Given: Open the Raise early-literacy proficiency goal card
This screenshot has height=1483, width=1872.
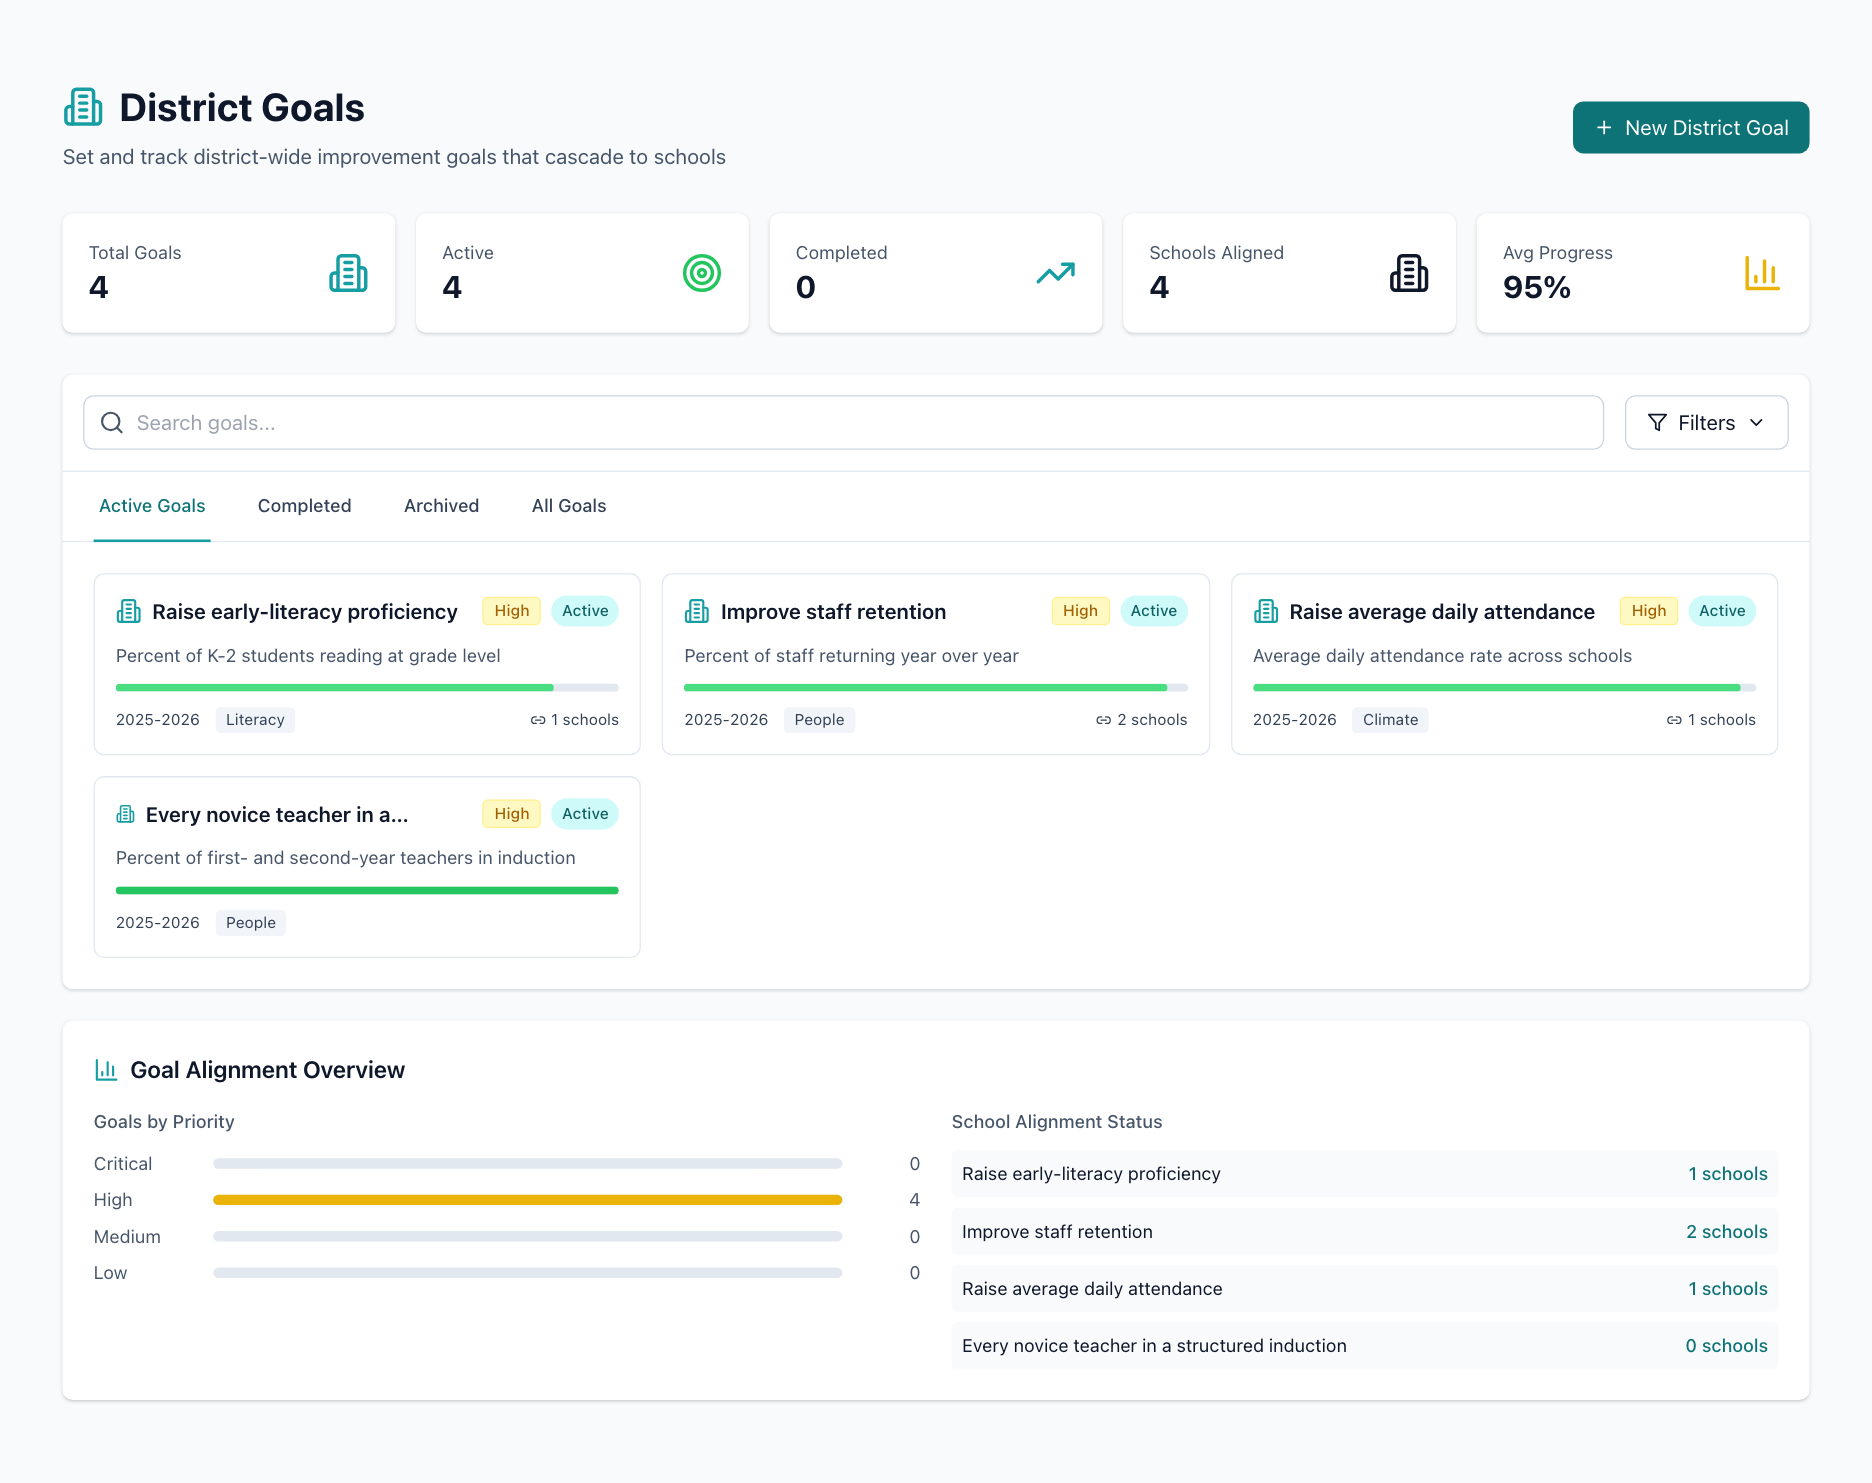Looking at the screenshot, I should [x=367, y=664].
